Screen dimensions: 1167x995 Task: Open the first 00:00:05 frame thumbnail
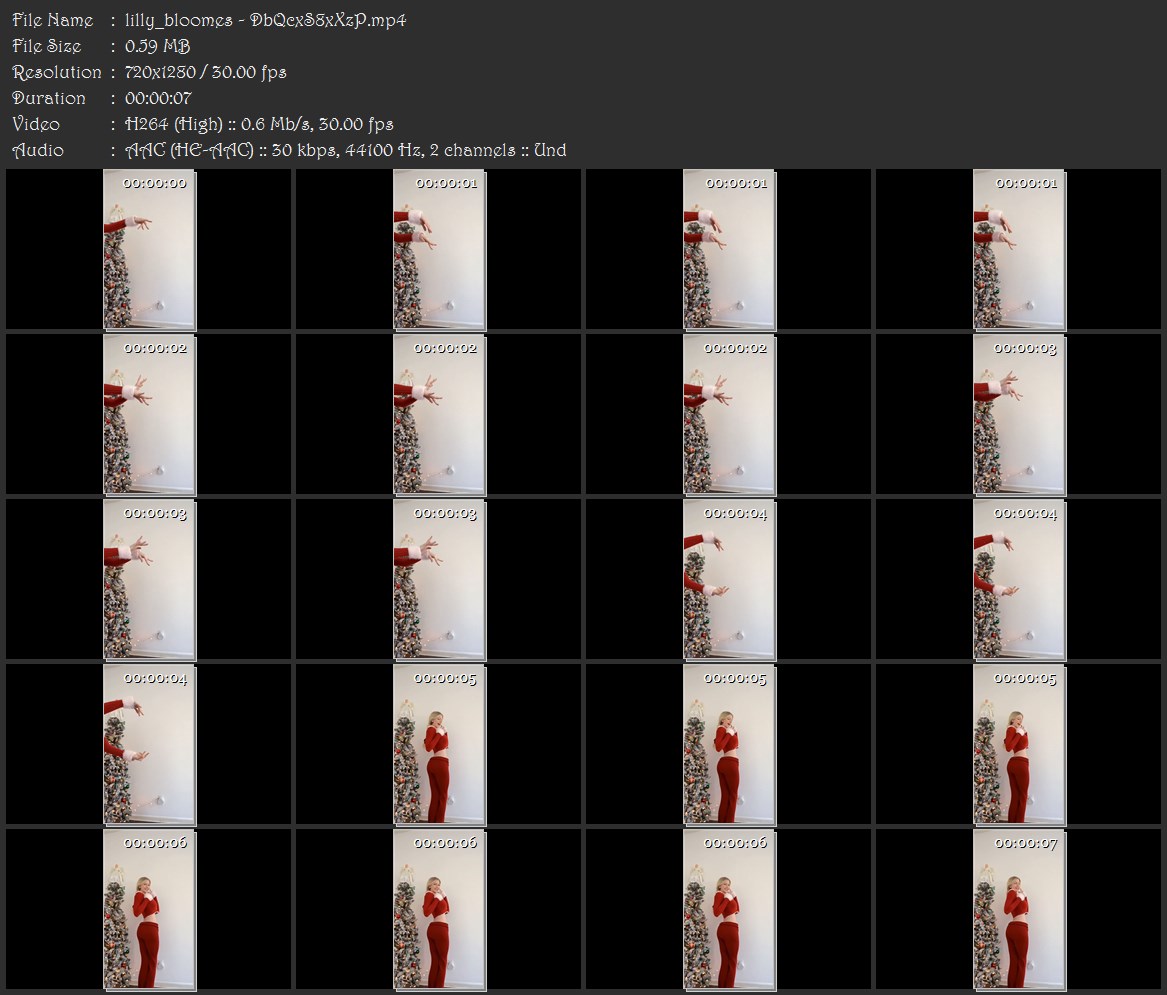tap(439, 745)
